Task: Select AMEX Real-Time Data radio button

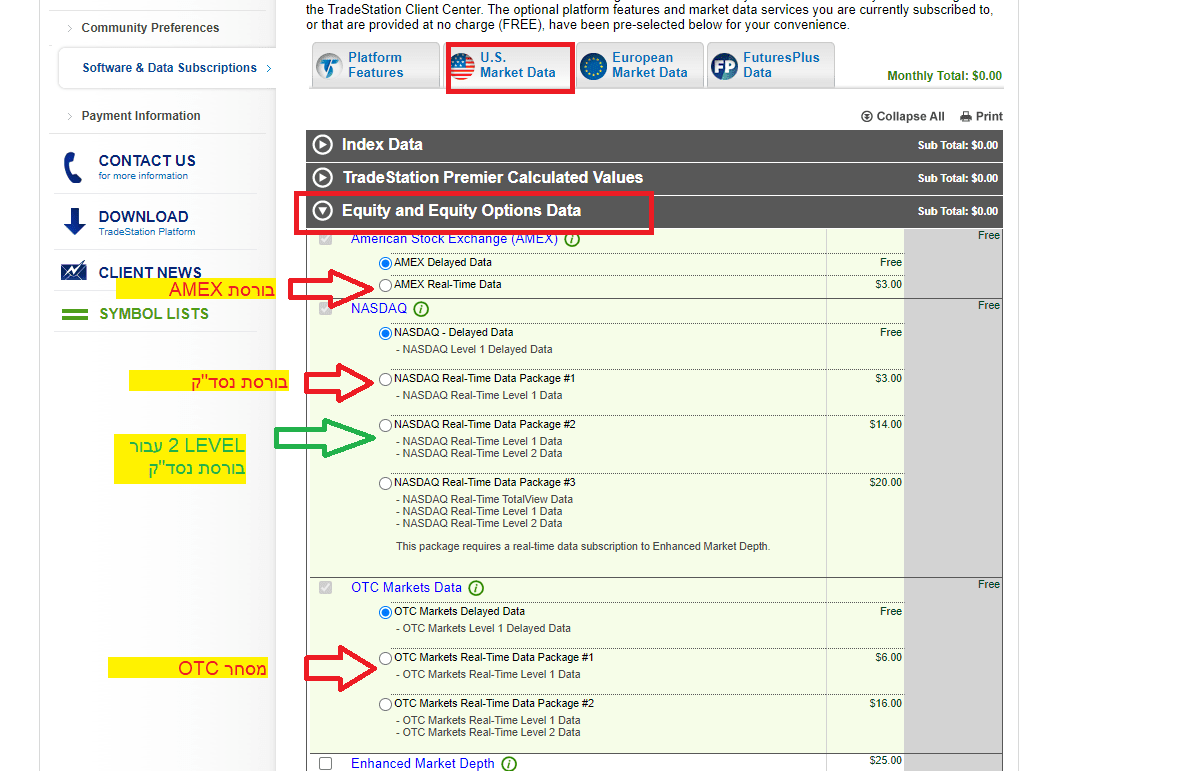Action: point(386,285)
